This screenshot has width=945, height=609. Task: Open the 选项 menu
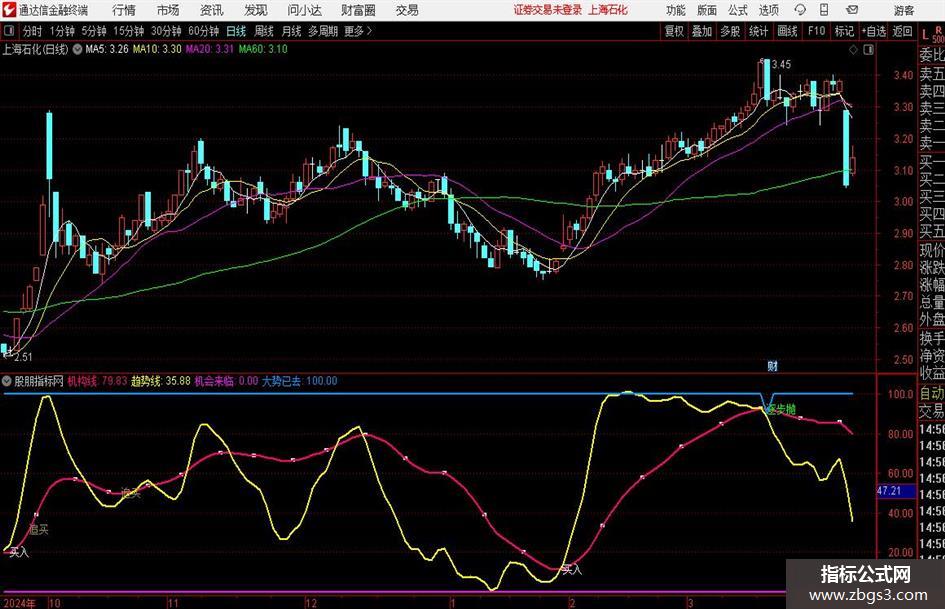pyautogui.click(x=768, y=10)
